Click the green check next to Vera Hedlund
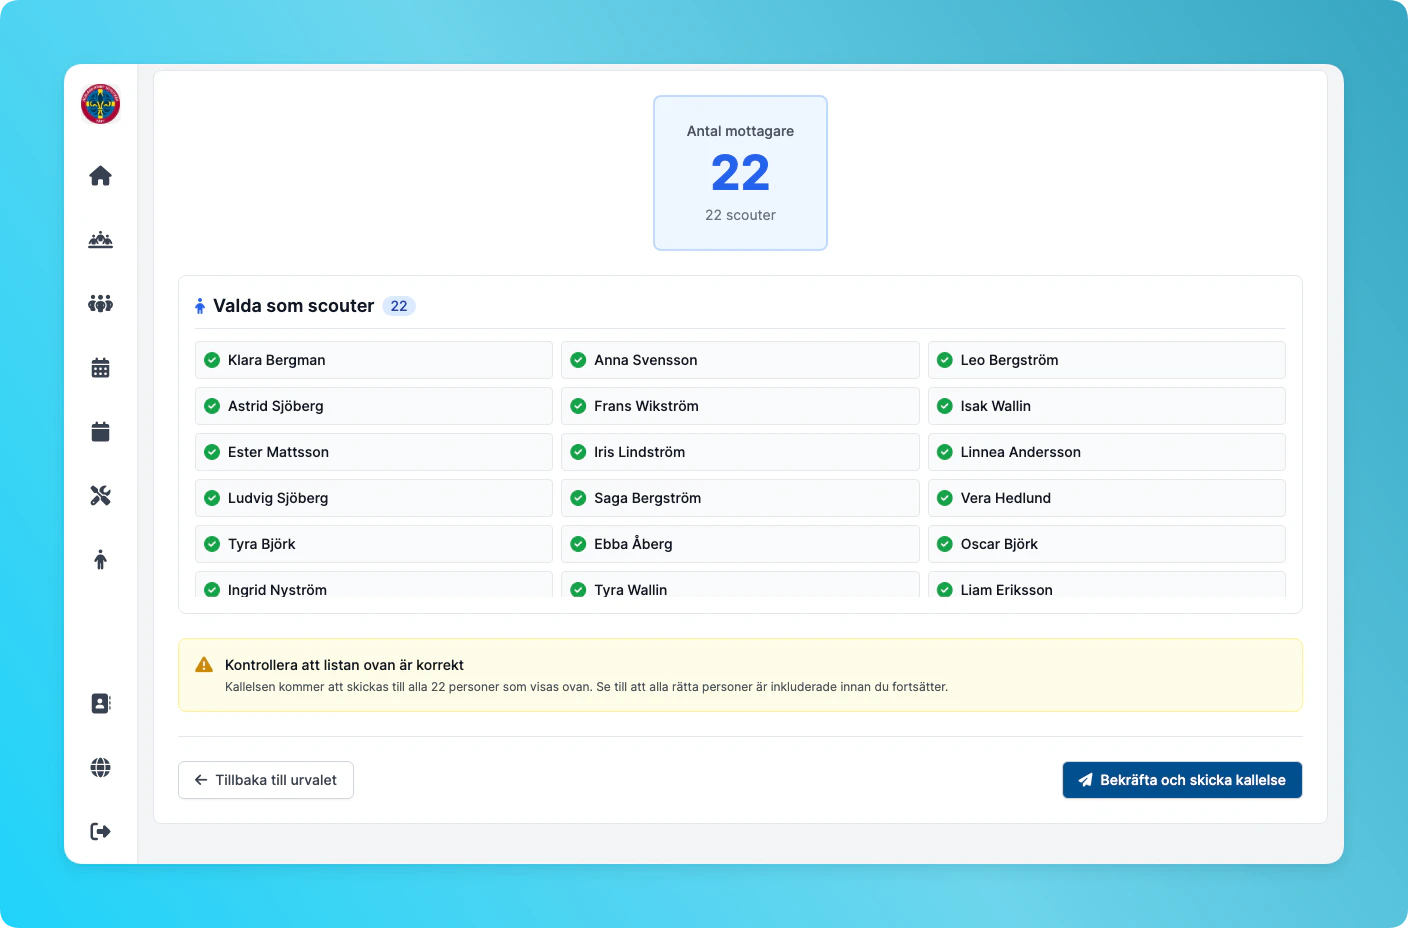The width and height of the screenshot is (1408, 928). [x=945, y=498]
